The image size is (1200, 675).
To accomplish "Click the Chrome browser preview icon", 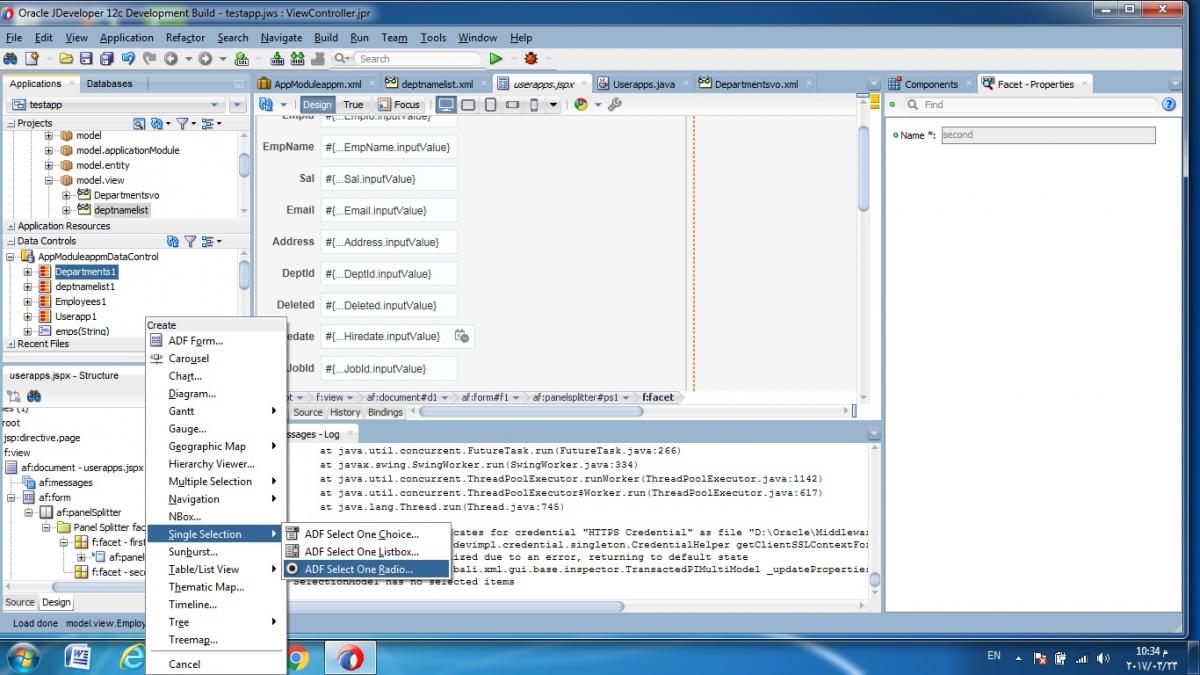I will (581, 104).
